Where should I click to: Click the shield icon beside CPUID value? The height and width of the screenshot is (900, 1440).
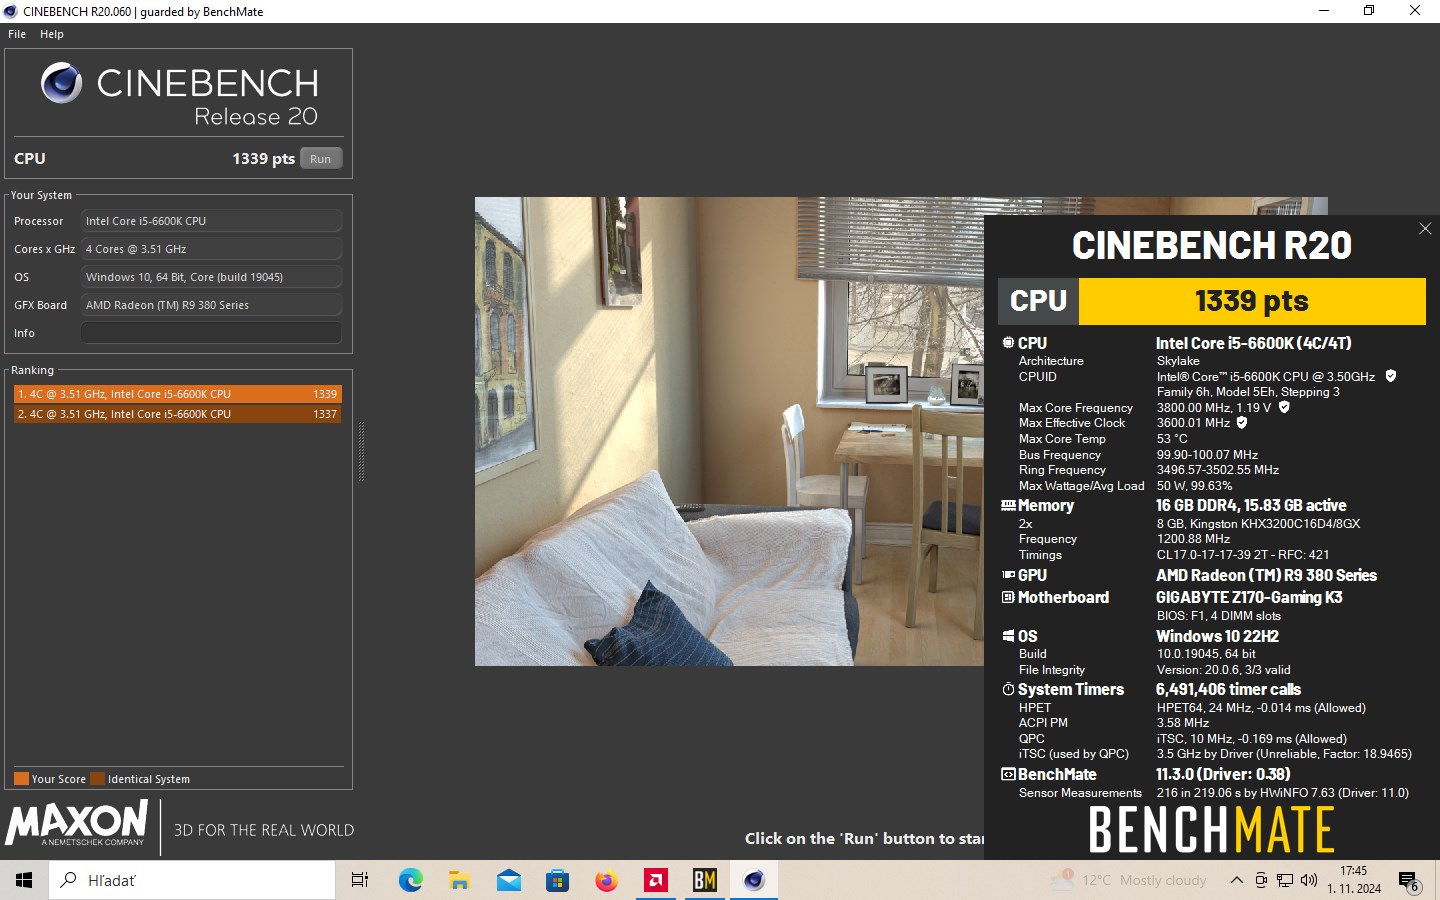1390,376
